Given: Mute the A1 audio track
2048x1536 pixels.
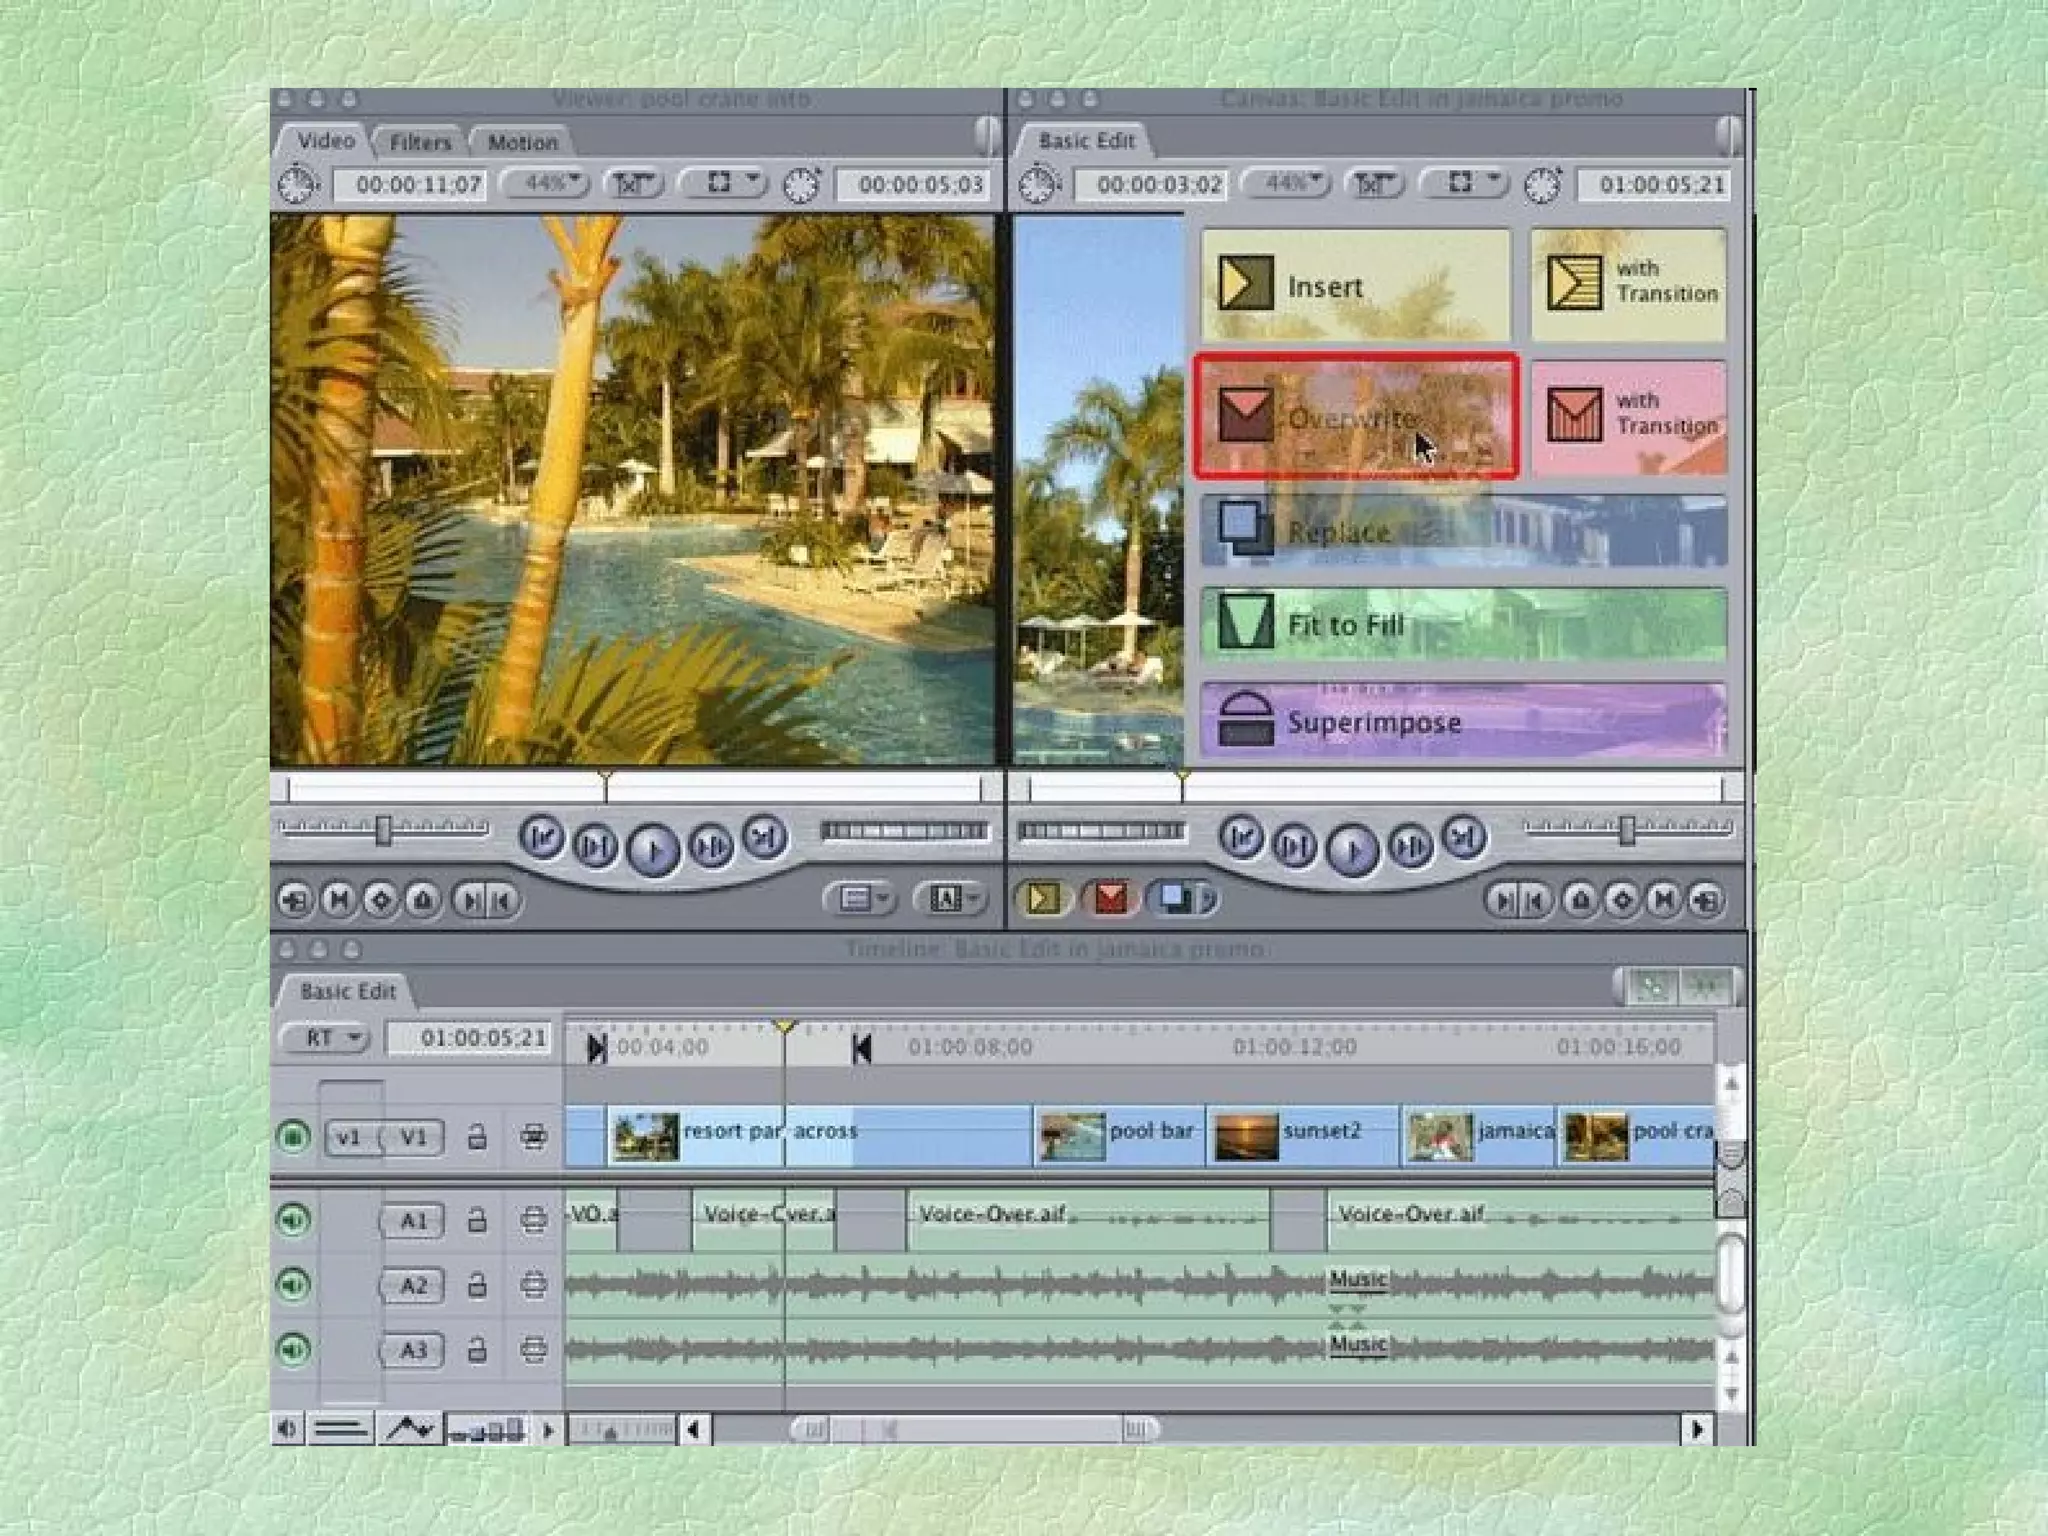Looking at the screenshot, I should [x=293, y=1220].
